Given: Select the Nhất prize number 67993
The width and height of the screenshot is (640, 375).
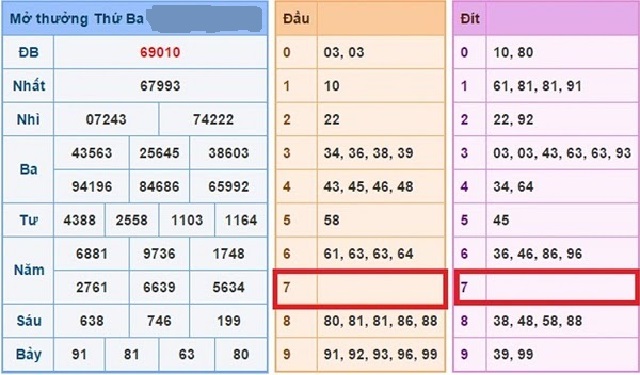Looking at the screenshot, I should click(160, 86).
